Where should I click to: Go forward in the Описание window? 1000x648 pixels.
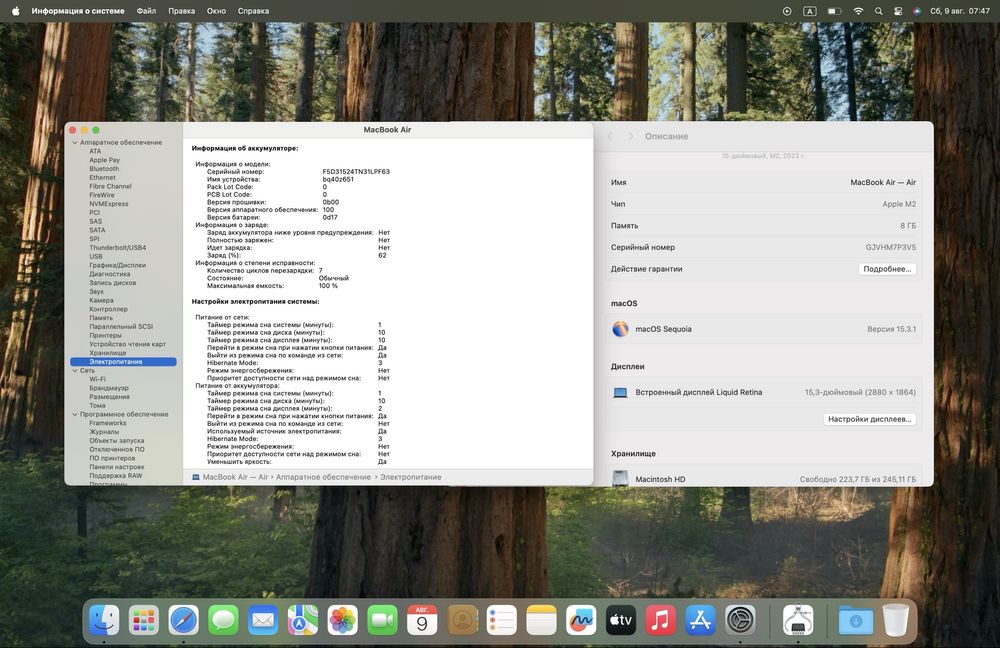click(x=630, y=136)
